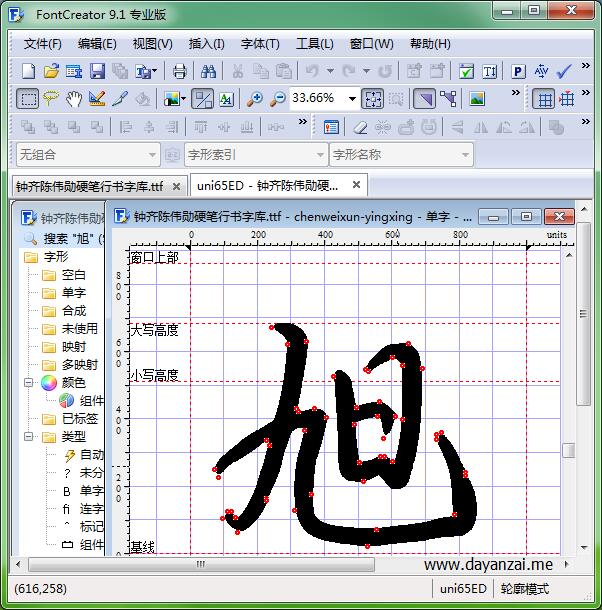
Task: Switch to the uni65ED tab
Action: [x=267, y=186]
